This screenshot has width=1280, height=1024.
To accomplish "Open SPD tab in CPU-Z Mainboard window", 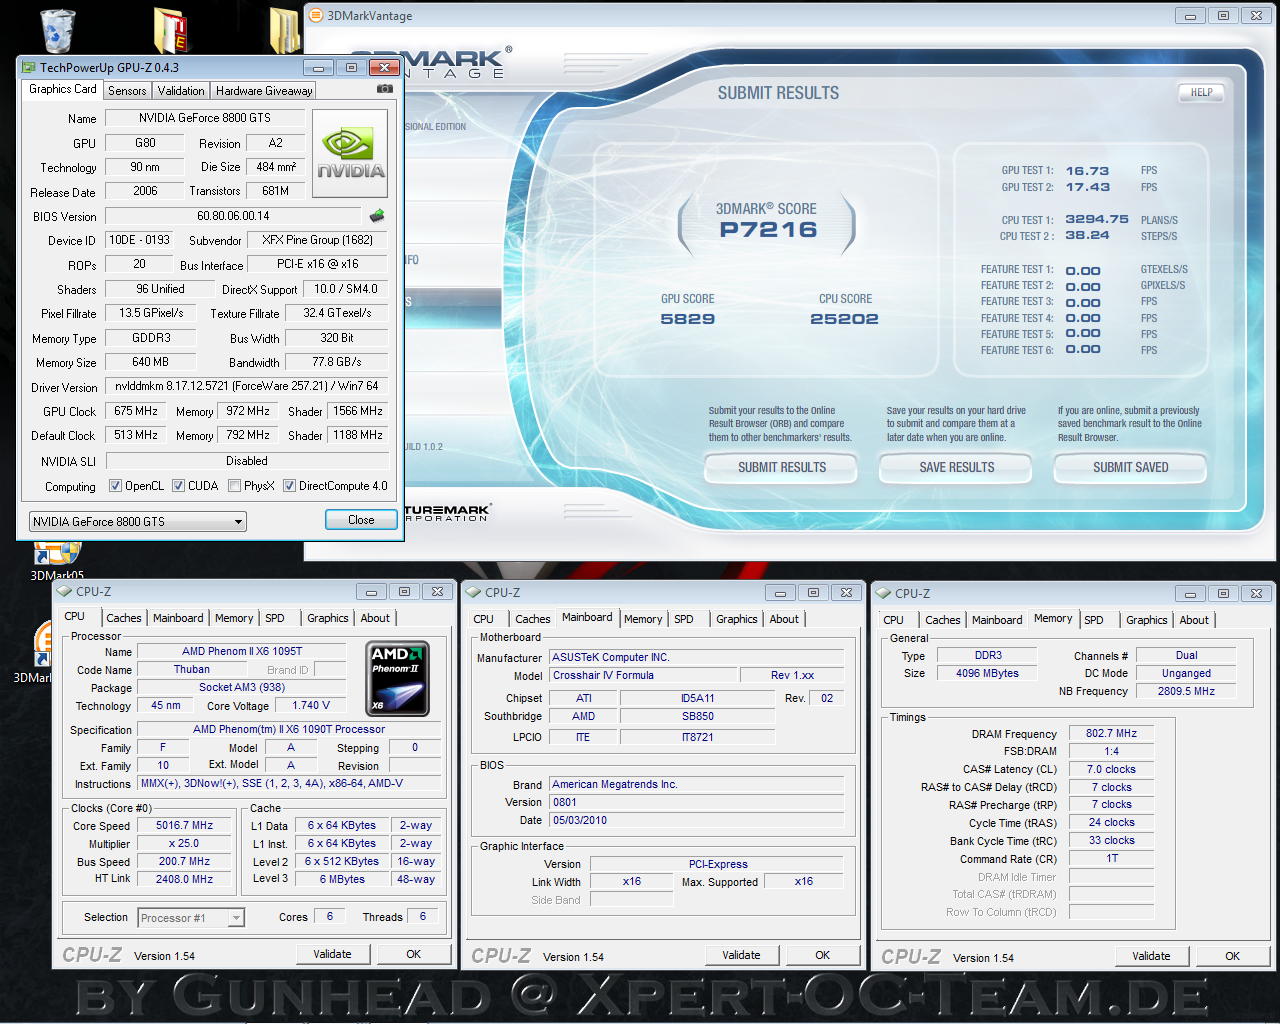I will 684,619.
